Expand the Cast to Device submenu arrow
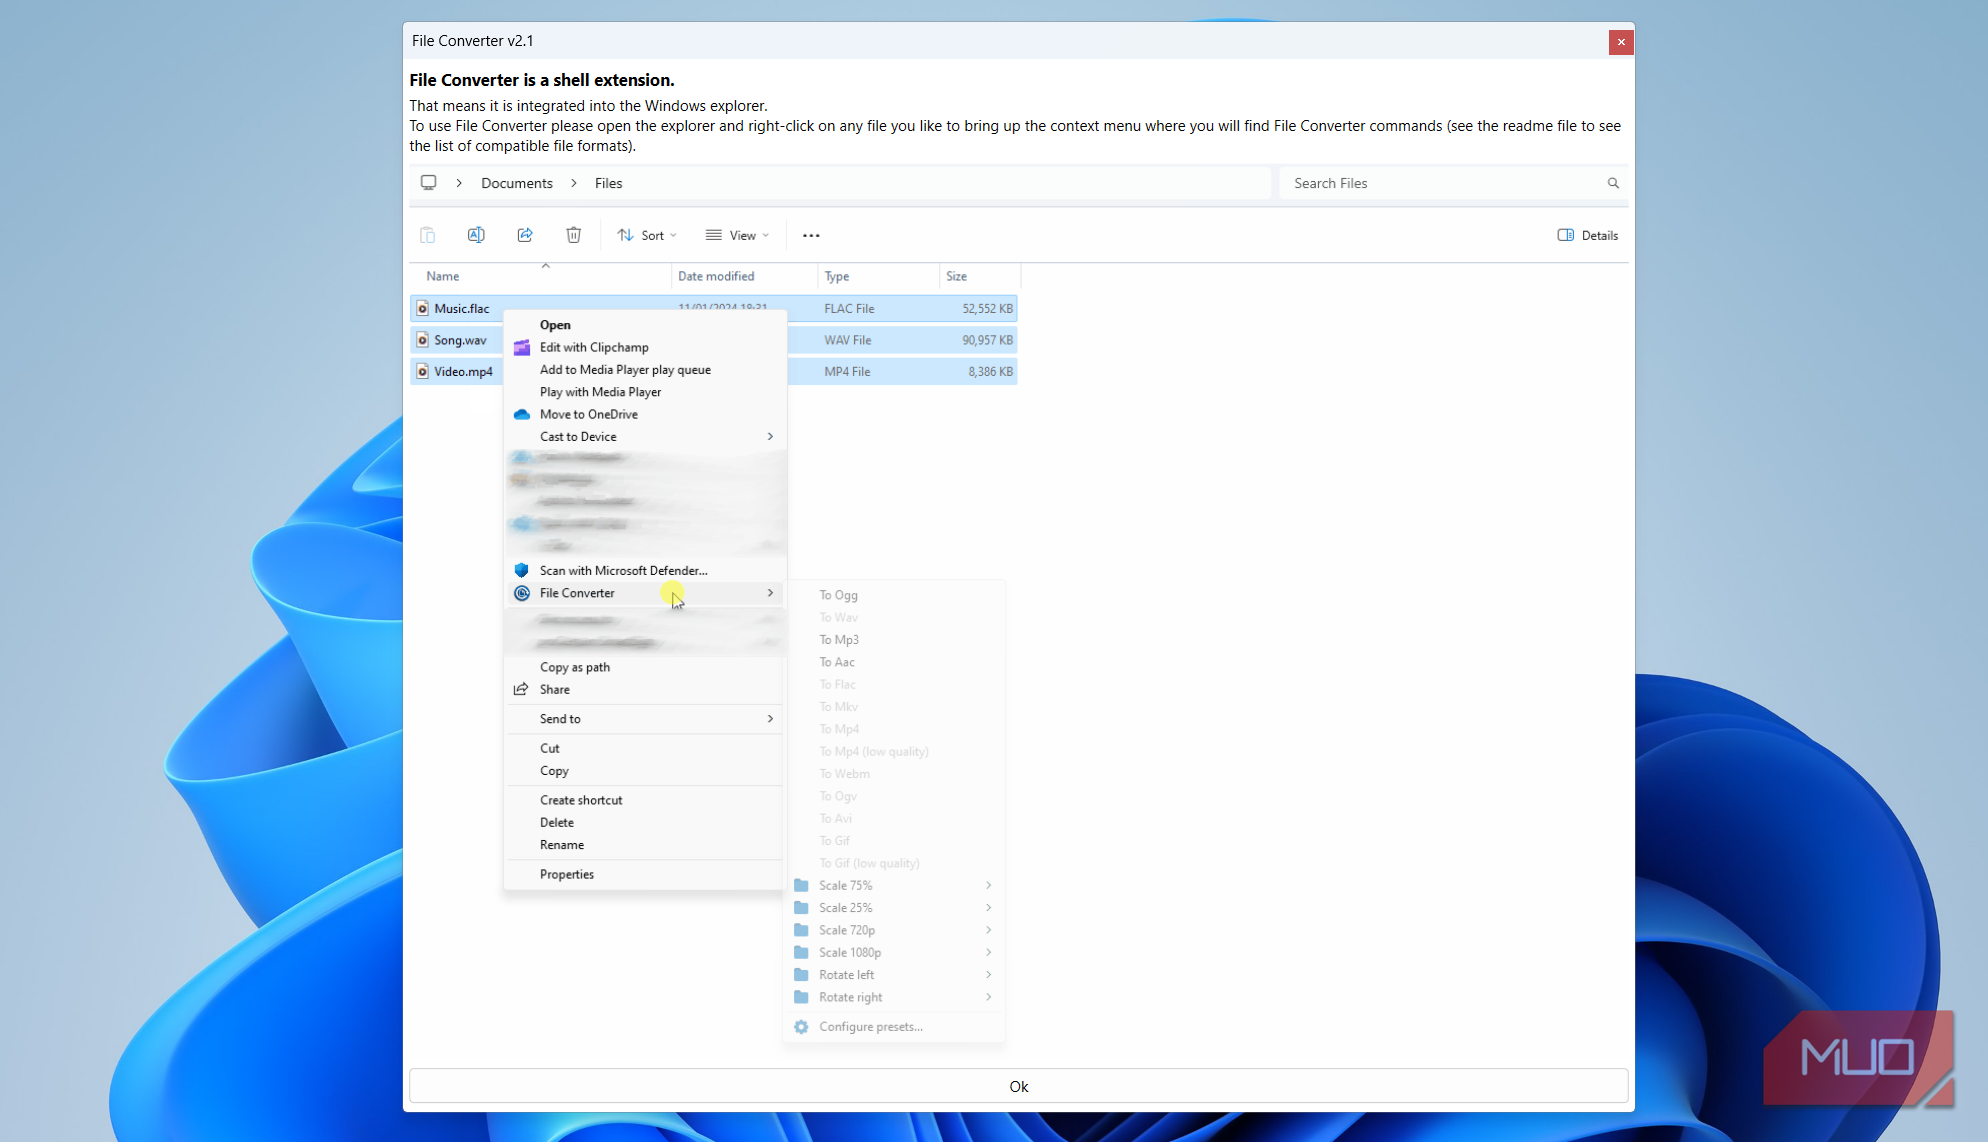Viewport: 1988px width, 1142px height. [770, 437]
